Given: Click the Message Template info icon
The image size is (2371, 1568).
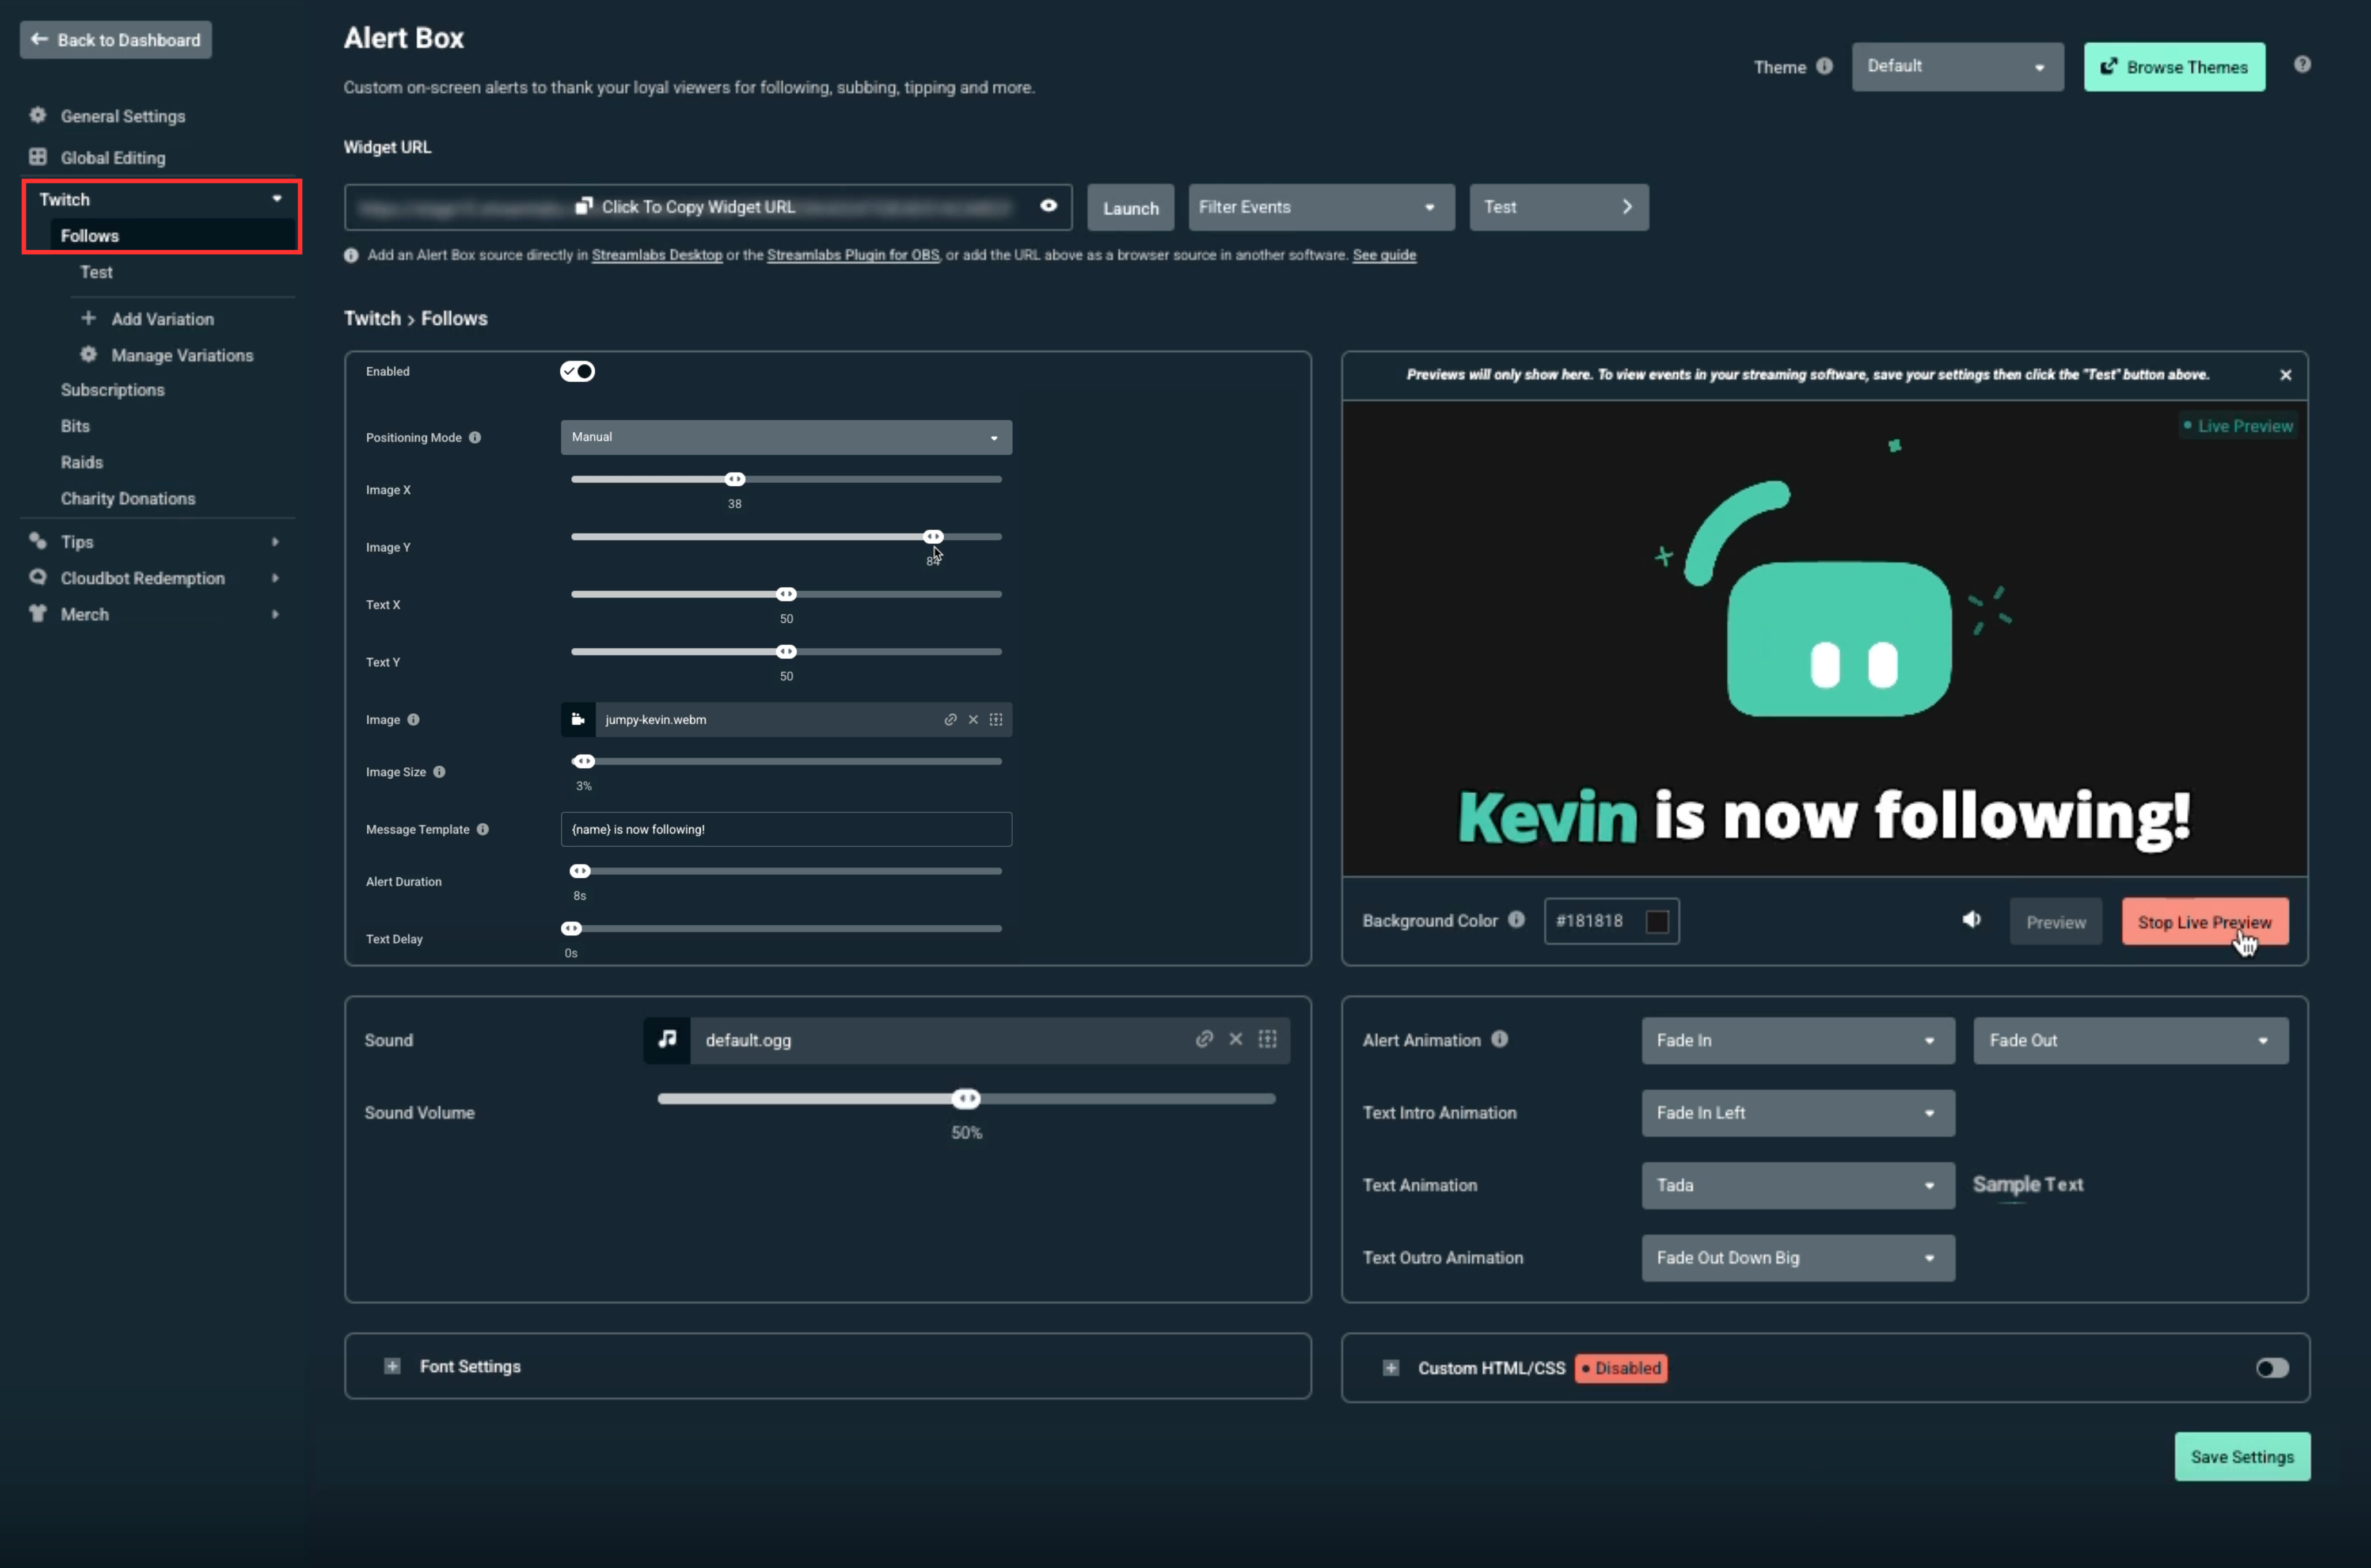Looking at the screenshot, I should click(x=483, y=829).
